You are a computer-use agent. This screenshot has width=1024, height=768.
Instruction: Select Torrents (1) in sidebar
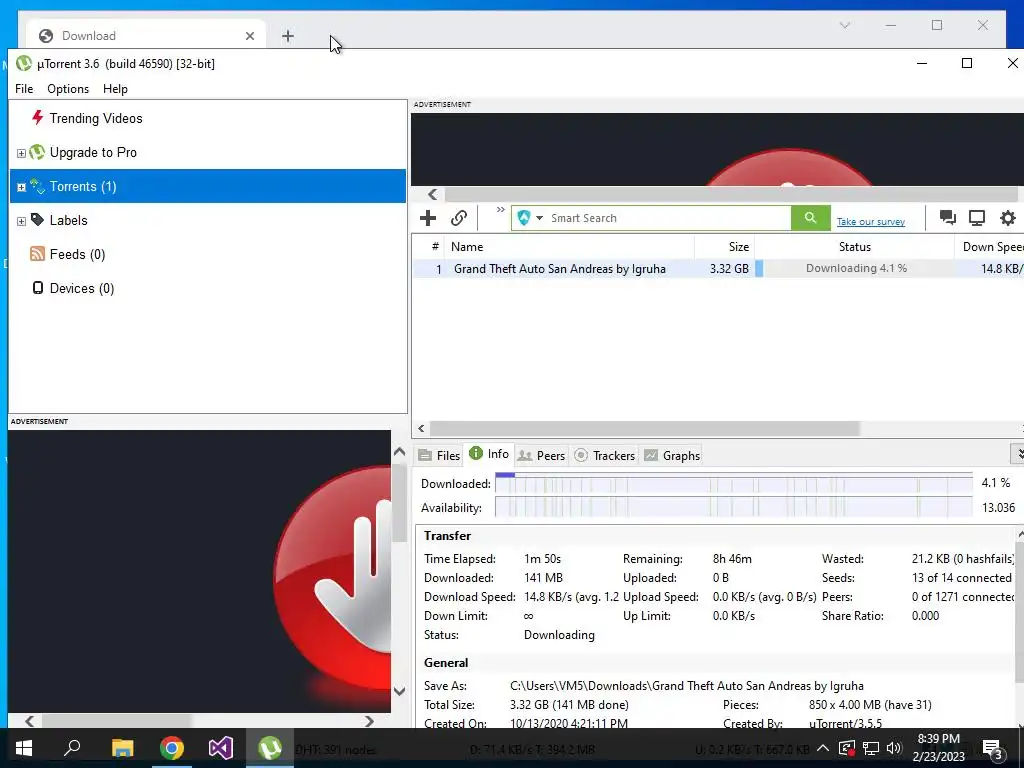pos(208,186)
